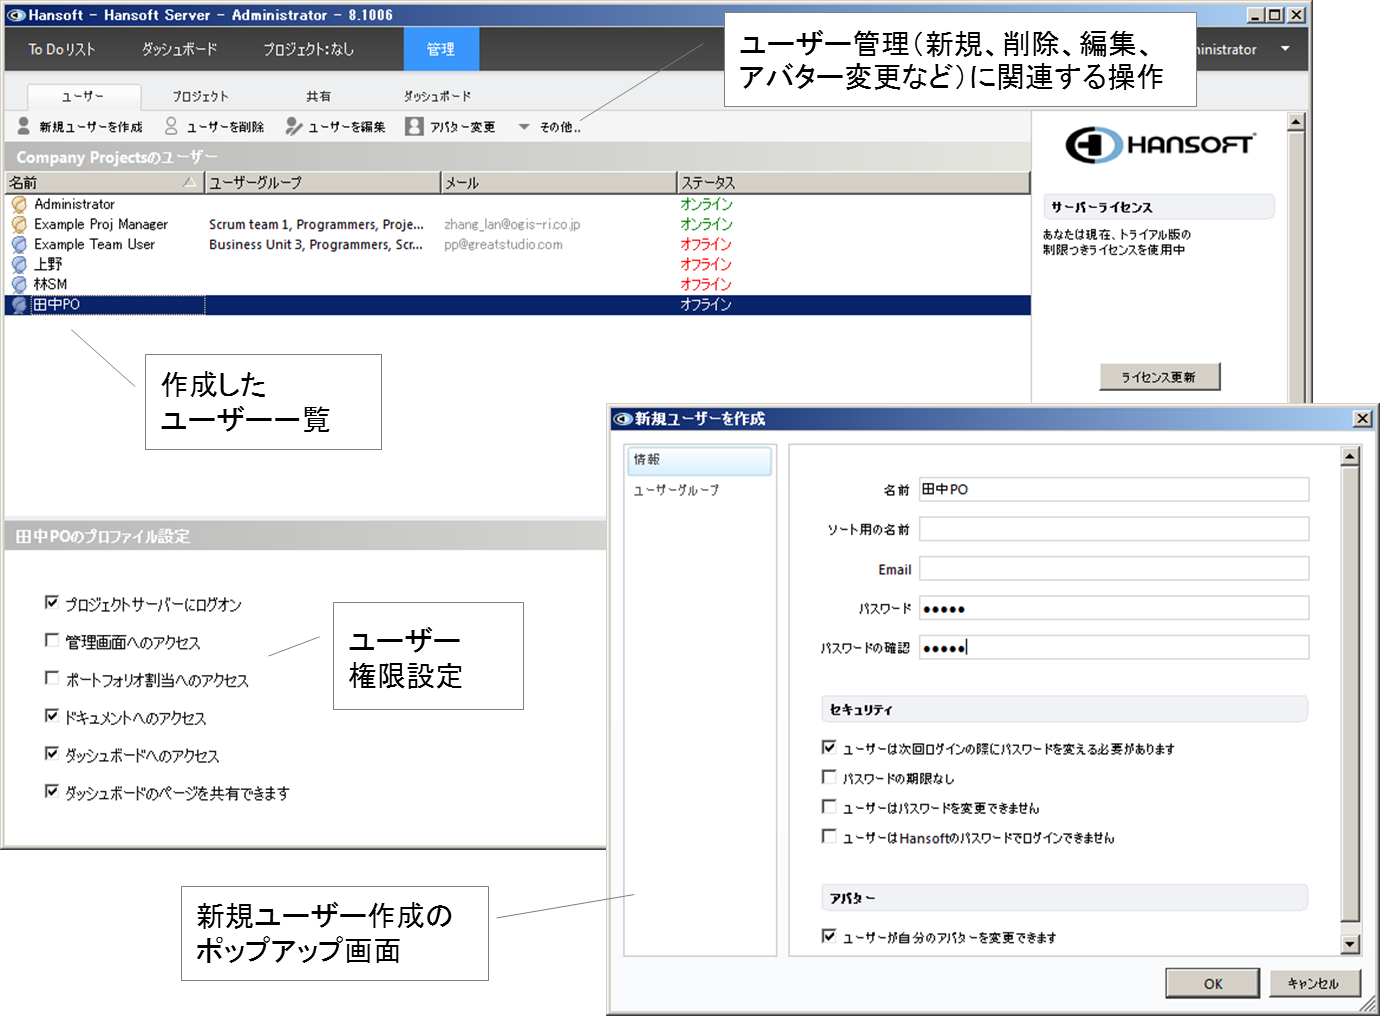Click the Hansoft logo in side panel
Screen dimensions: 1380x1016
[x=1159, y=145]
